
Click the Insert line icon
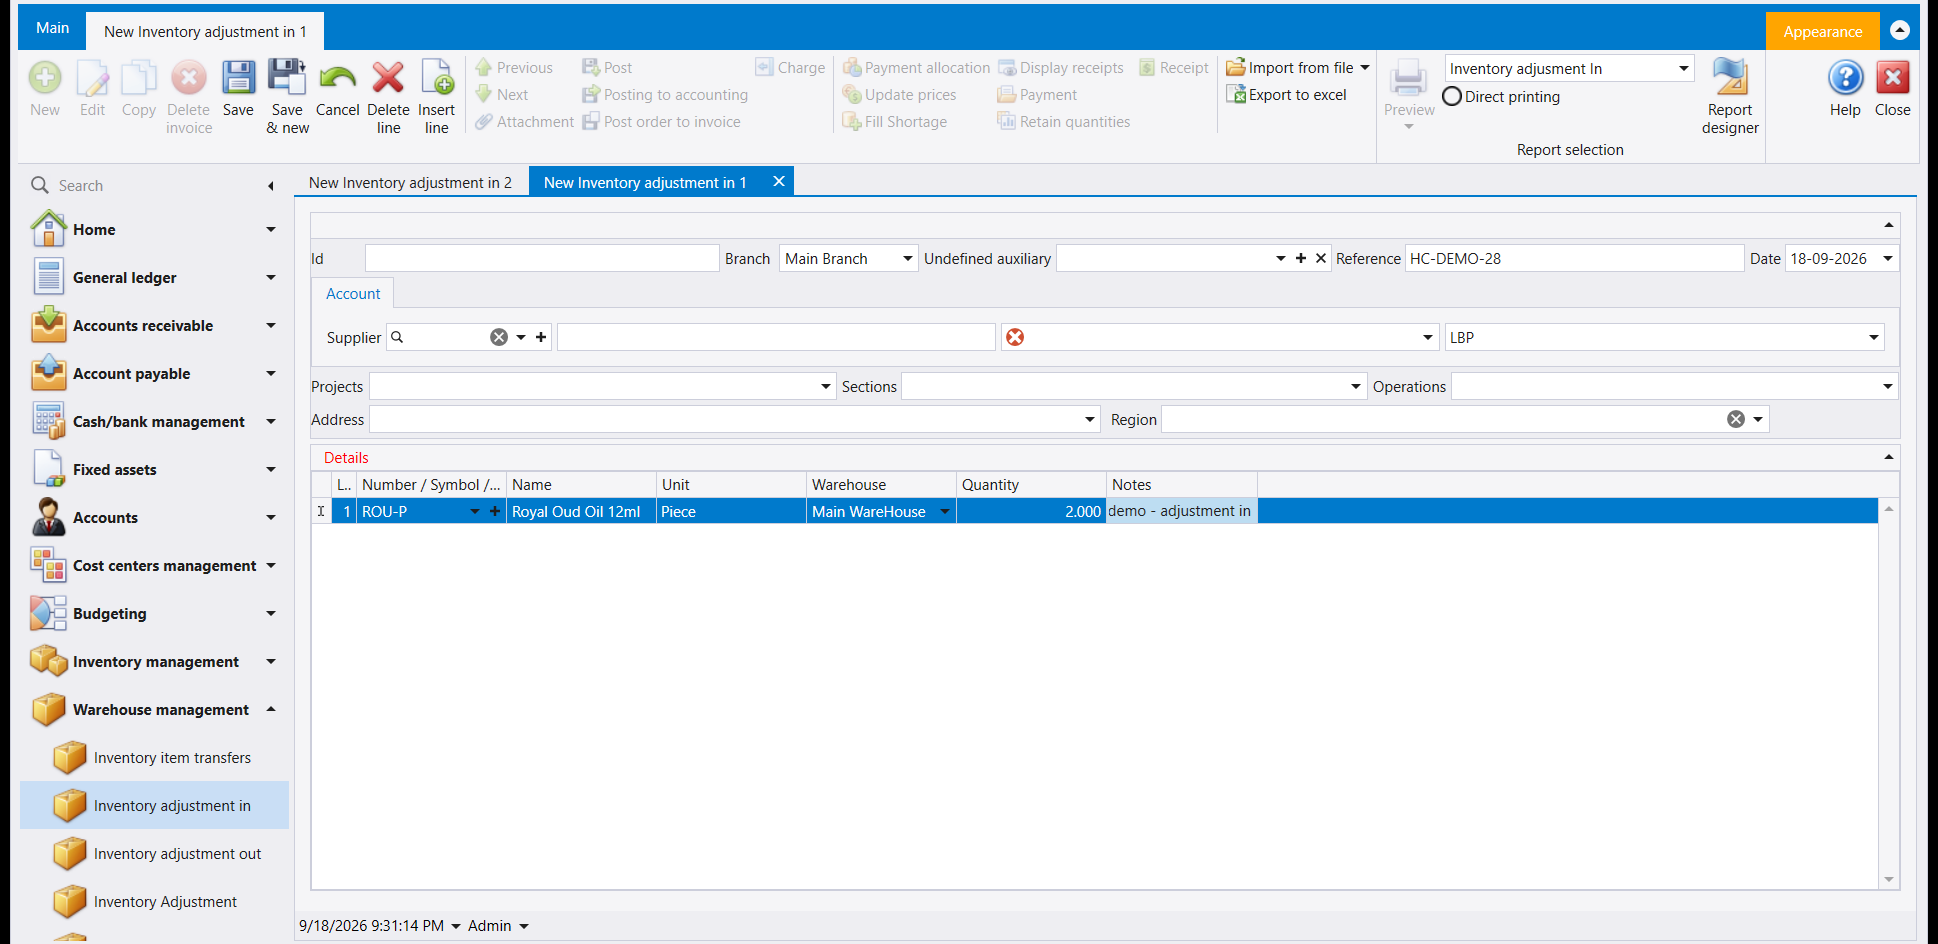pos(437,96)
